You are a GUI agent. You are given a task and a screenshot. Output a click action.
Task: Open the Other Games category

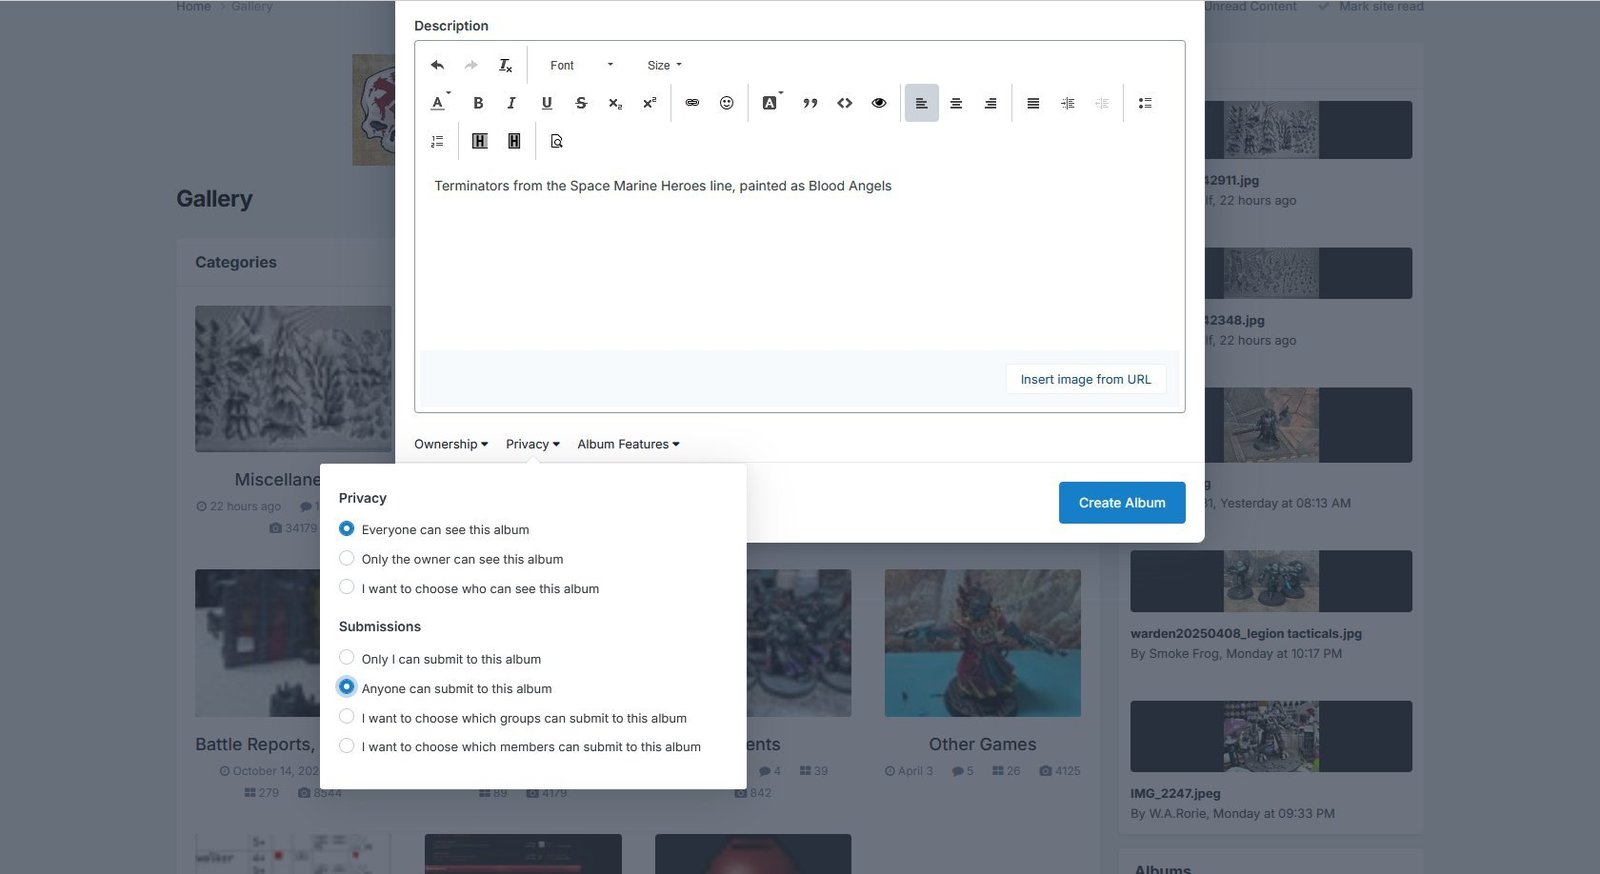pyautogui.click(x=982, y=744)
